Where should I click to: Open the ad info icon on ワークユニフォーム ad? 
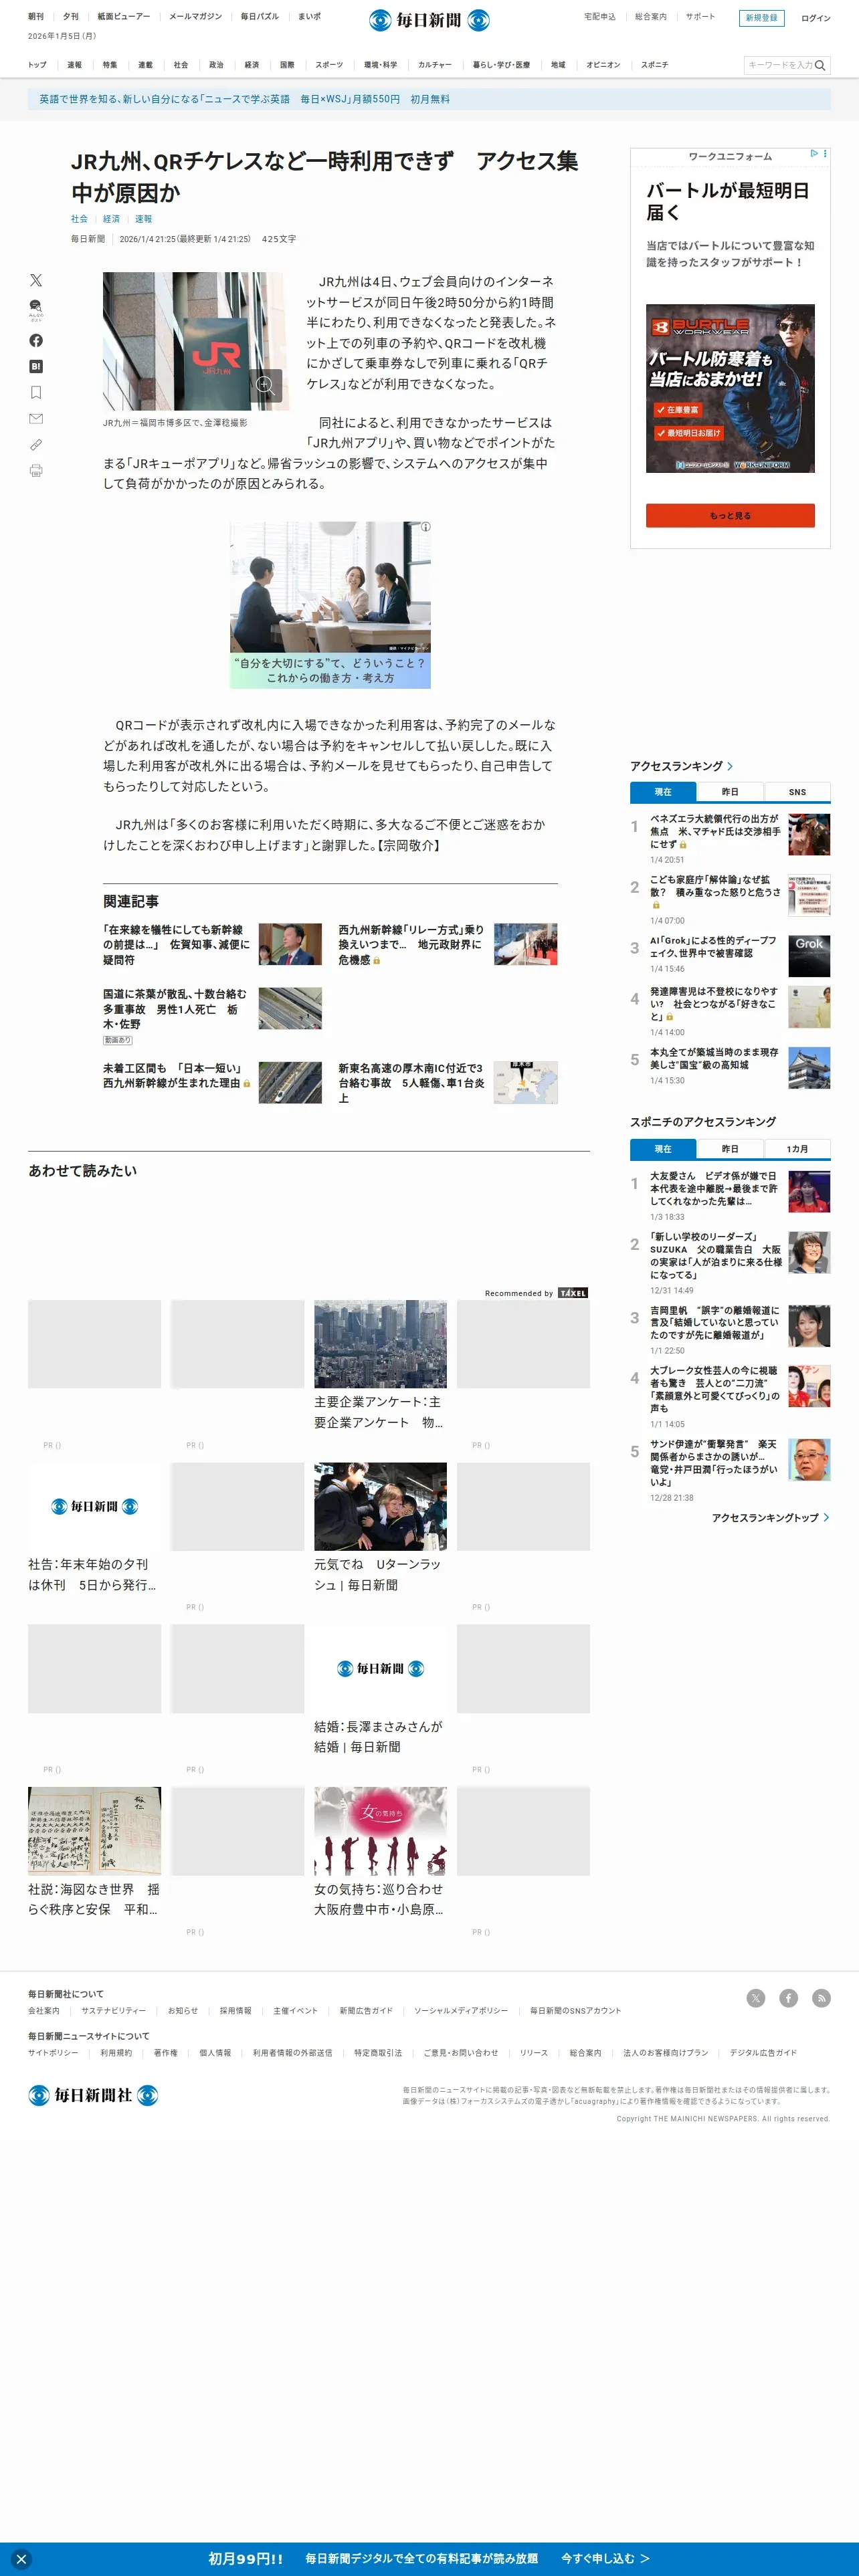(x=814, y=154)
